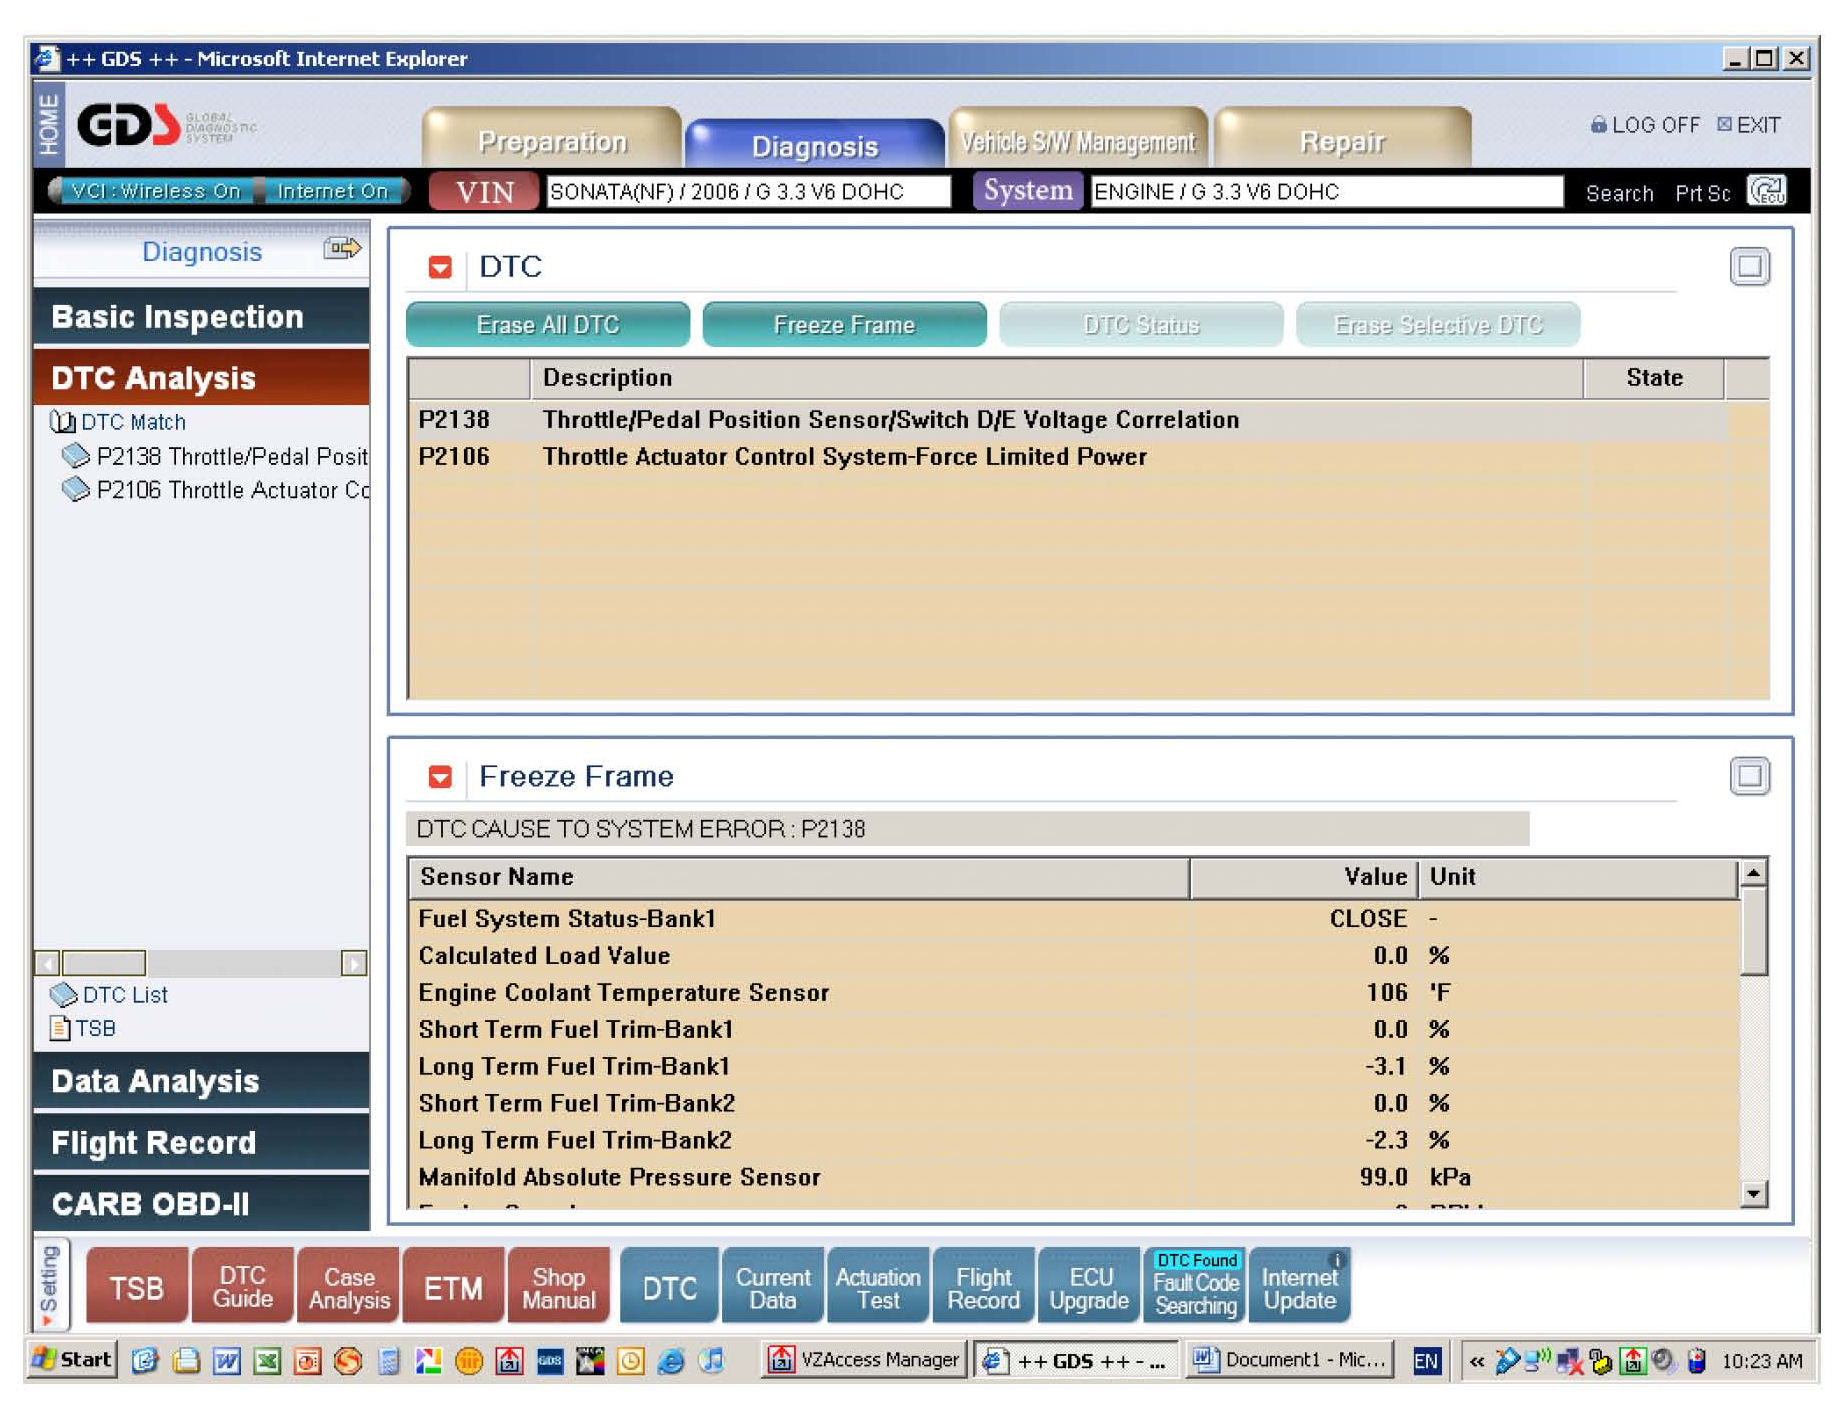1842x1407 pixels.
Task: Maximize the Freeze Frame panel
Action: pos(1749,776)
